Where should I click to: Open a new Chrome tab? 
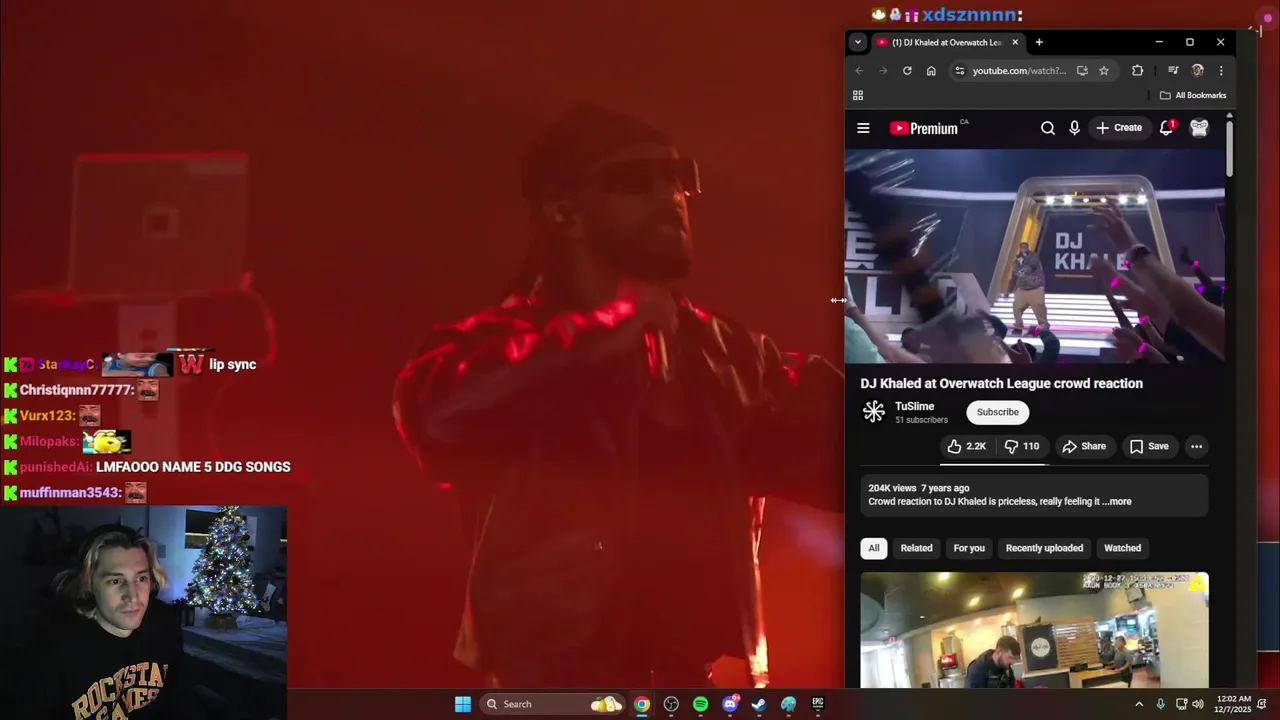[1039, 42]
